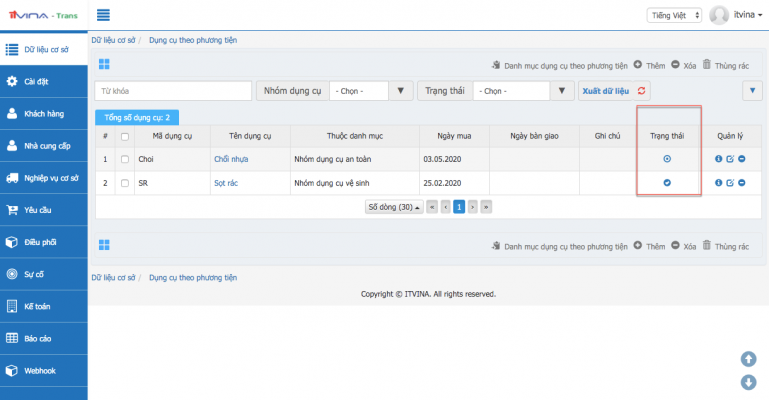Click the remove icon for Chổi nhựa row

coord(742,159)
